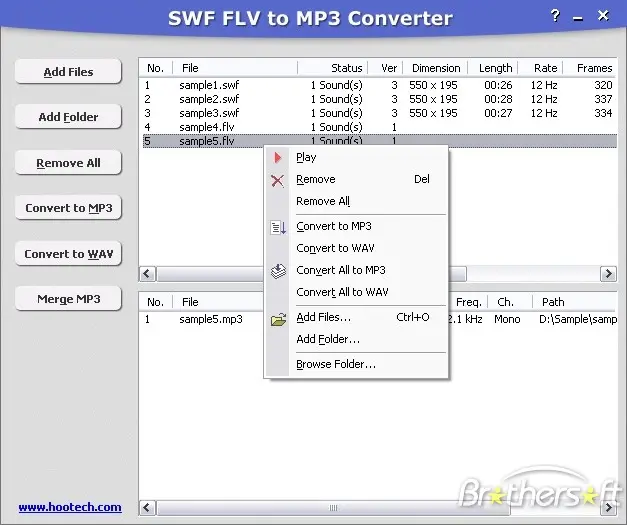Select sample1.swf in the file list
The image size is (627, 525).
pyautogui.click(x=209, y=85)
